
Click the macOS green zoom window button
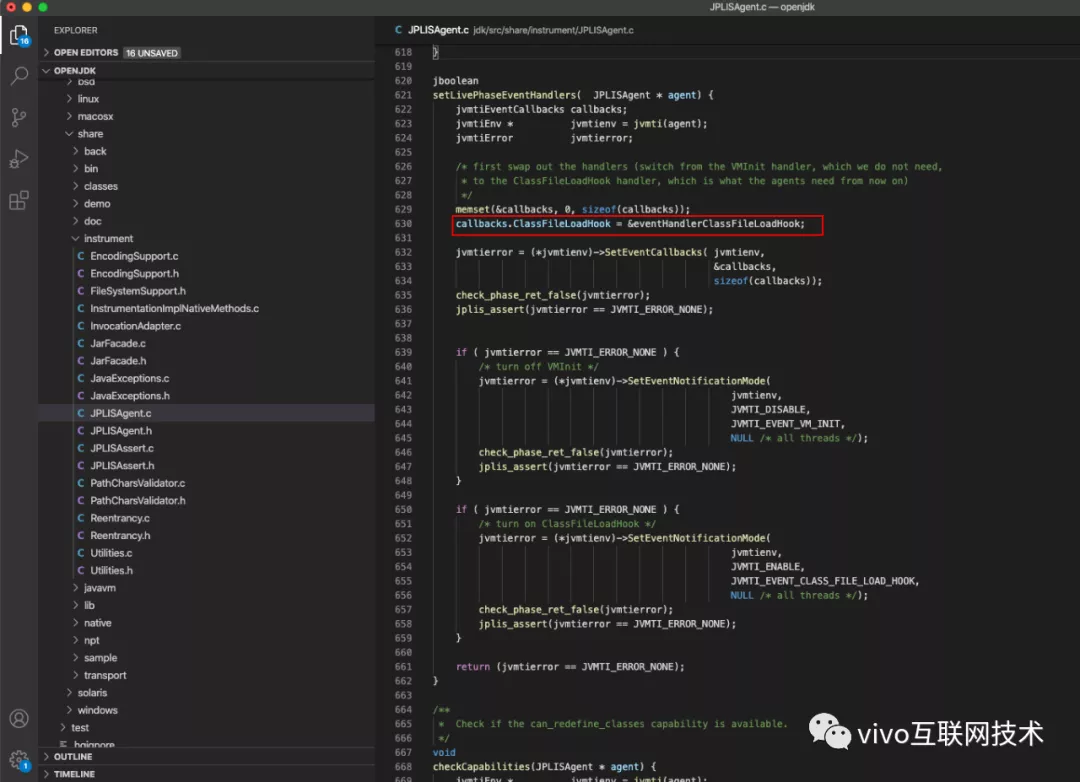click(x=43, y=7)
